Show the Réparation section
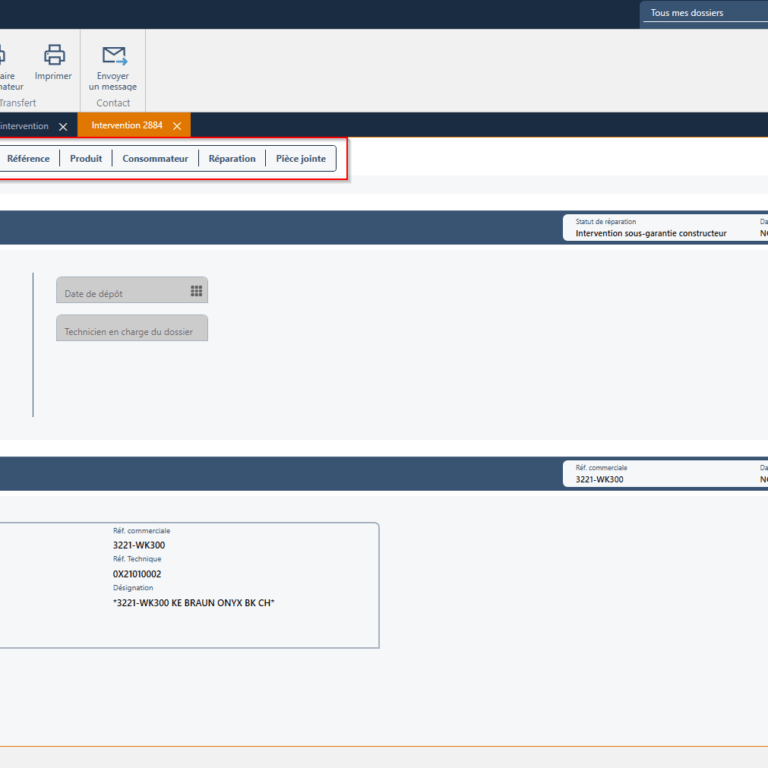The width and height of the screenshot is (768, 768). pyautogui.click(x=232, y=159)
